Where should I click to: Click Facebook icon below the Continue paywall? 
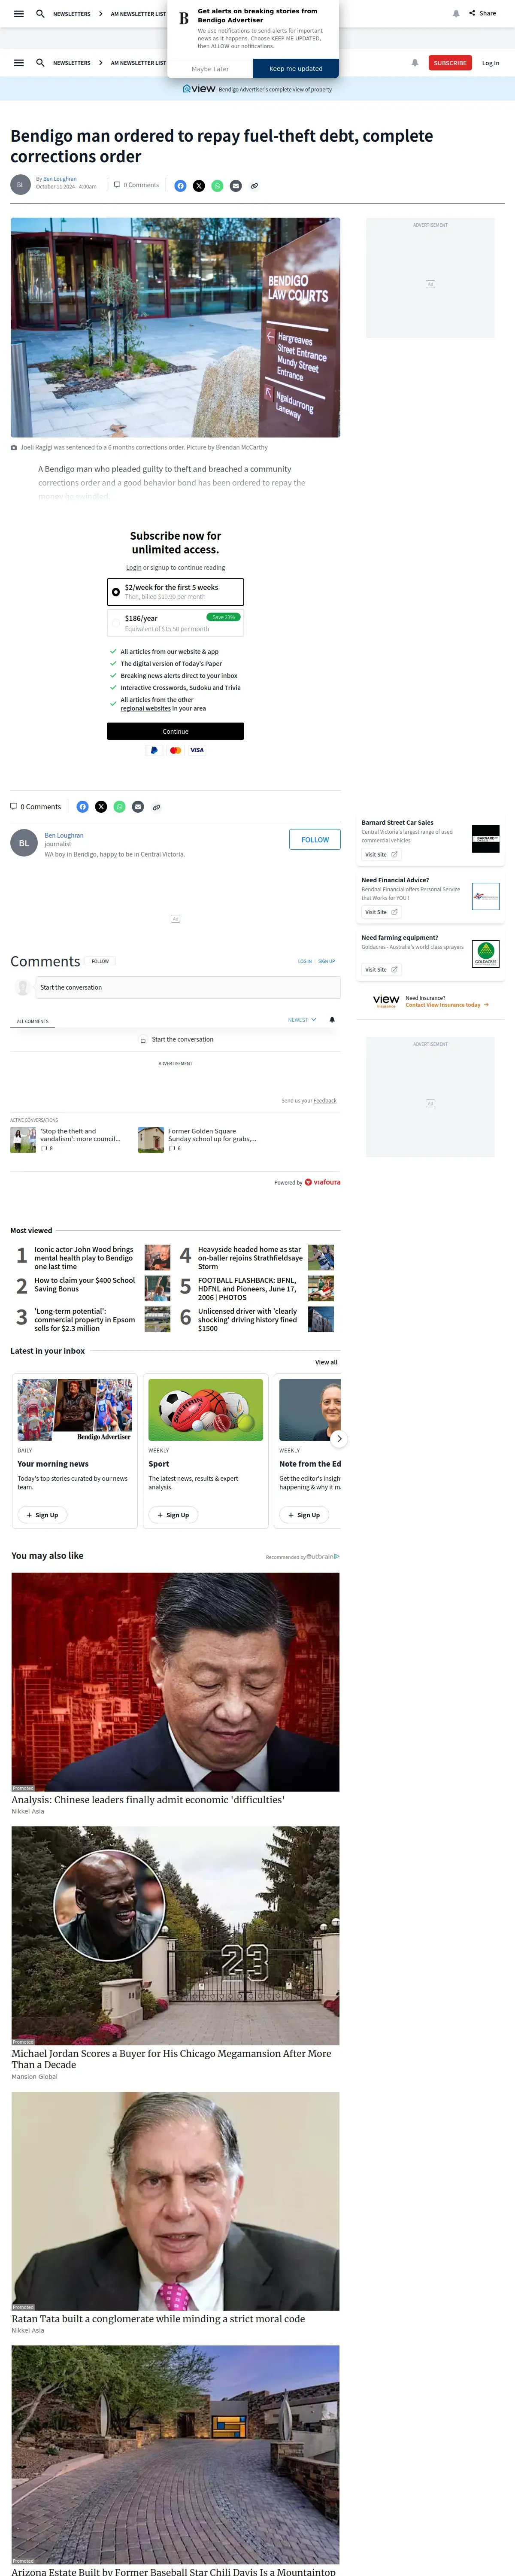click(82, 807)
